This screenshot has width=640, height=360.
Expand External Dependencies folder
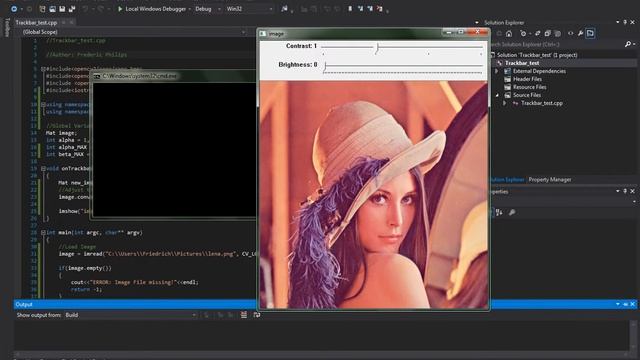497,71
